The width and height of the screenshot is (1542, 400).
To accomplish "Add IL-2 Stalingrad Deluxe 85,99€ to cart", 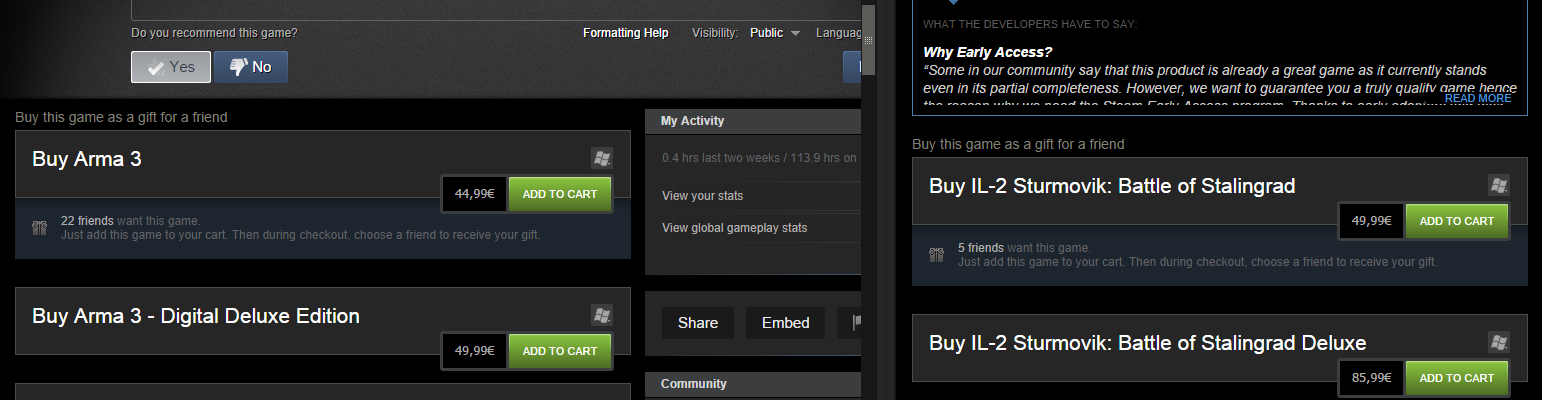I will tap(1457, 378).
